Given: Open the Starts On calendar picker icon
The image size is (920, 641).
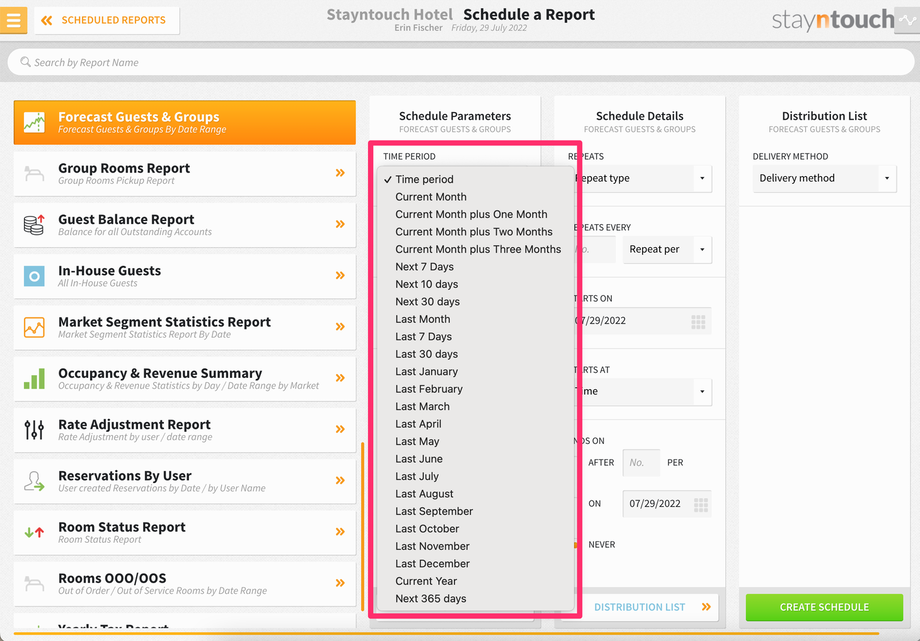Looking at the screenshot, I should point(698,321).
